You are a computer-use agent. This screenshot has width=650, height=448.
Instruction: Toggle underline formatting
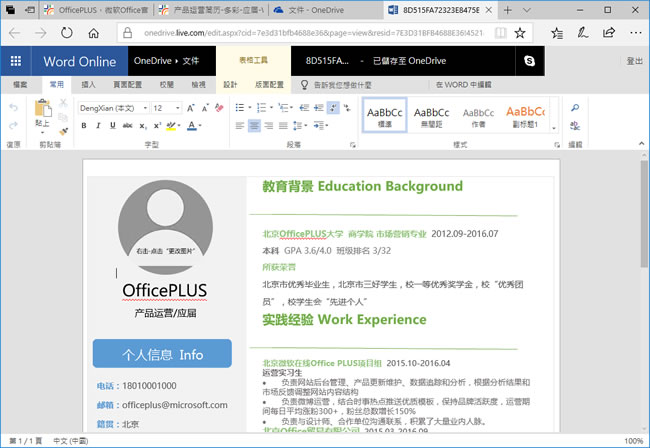click(113, 125)
